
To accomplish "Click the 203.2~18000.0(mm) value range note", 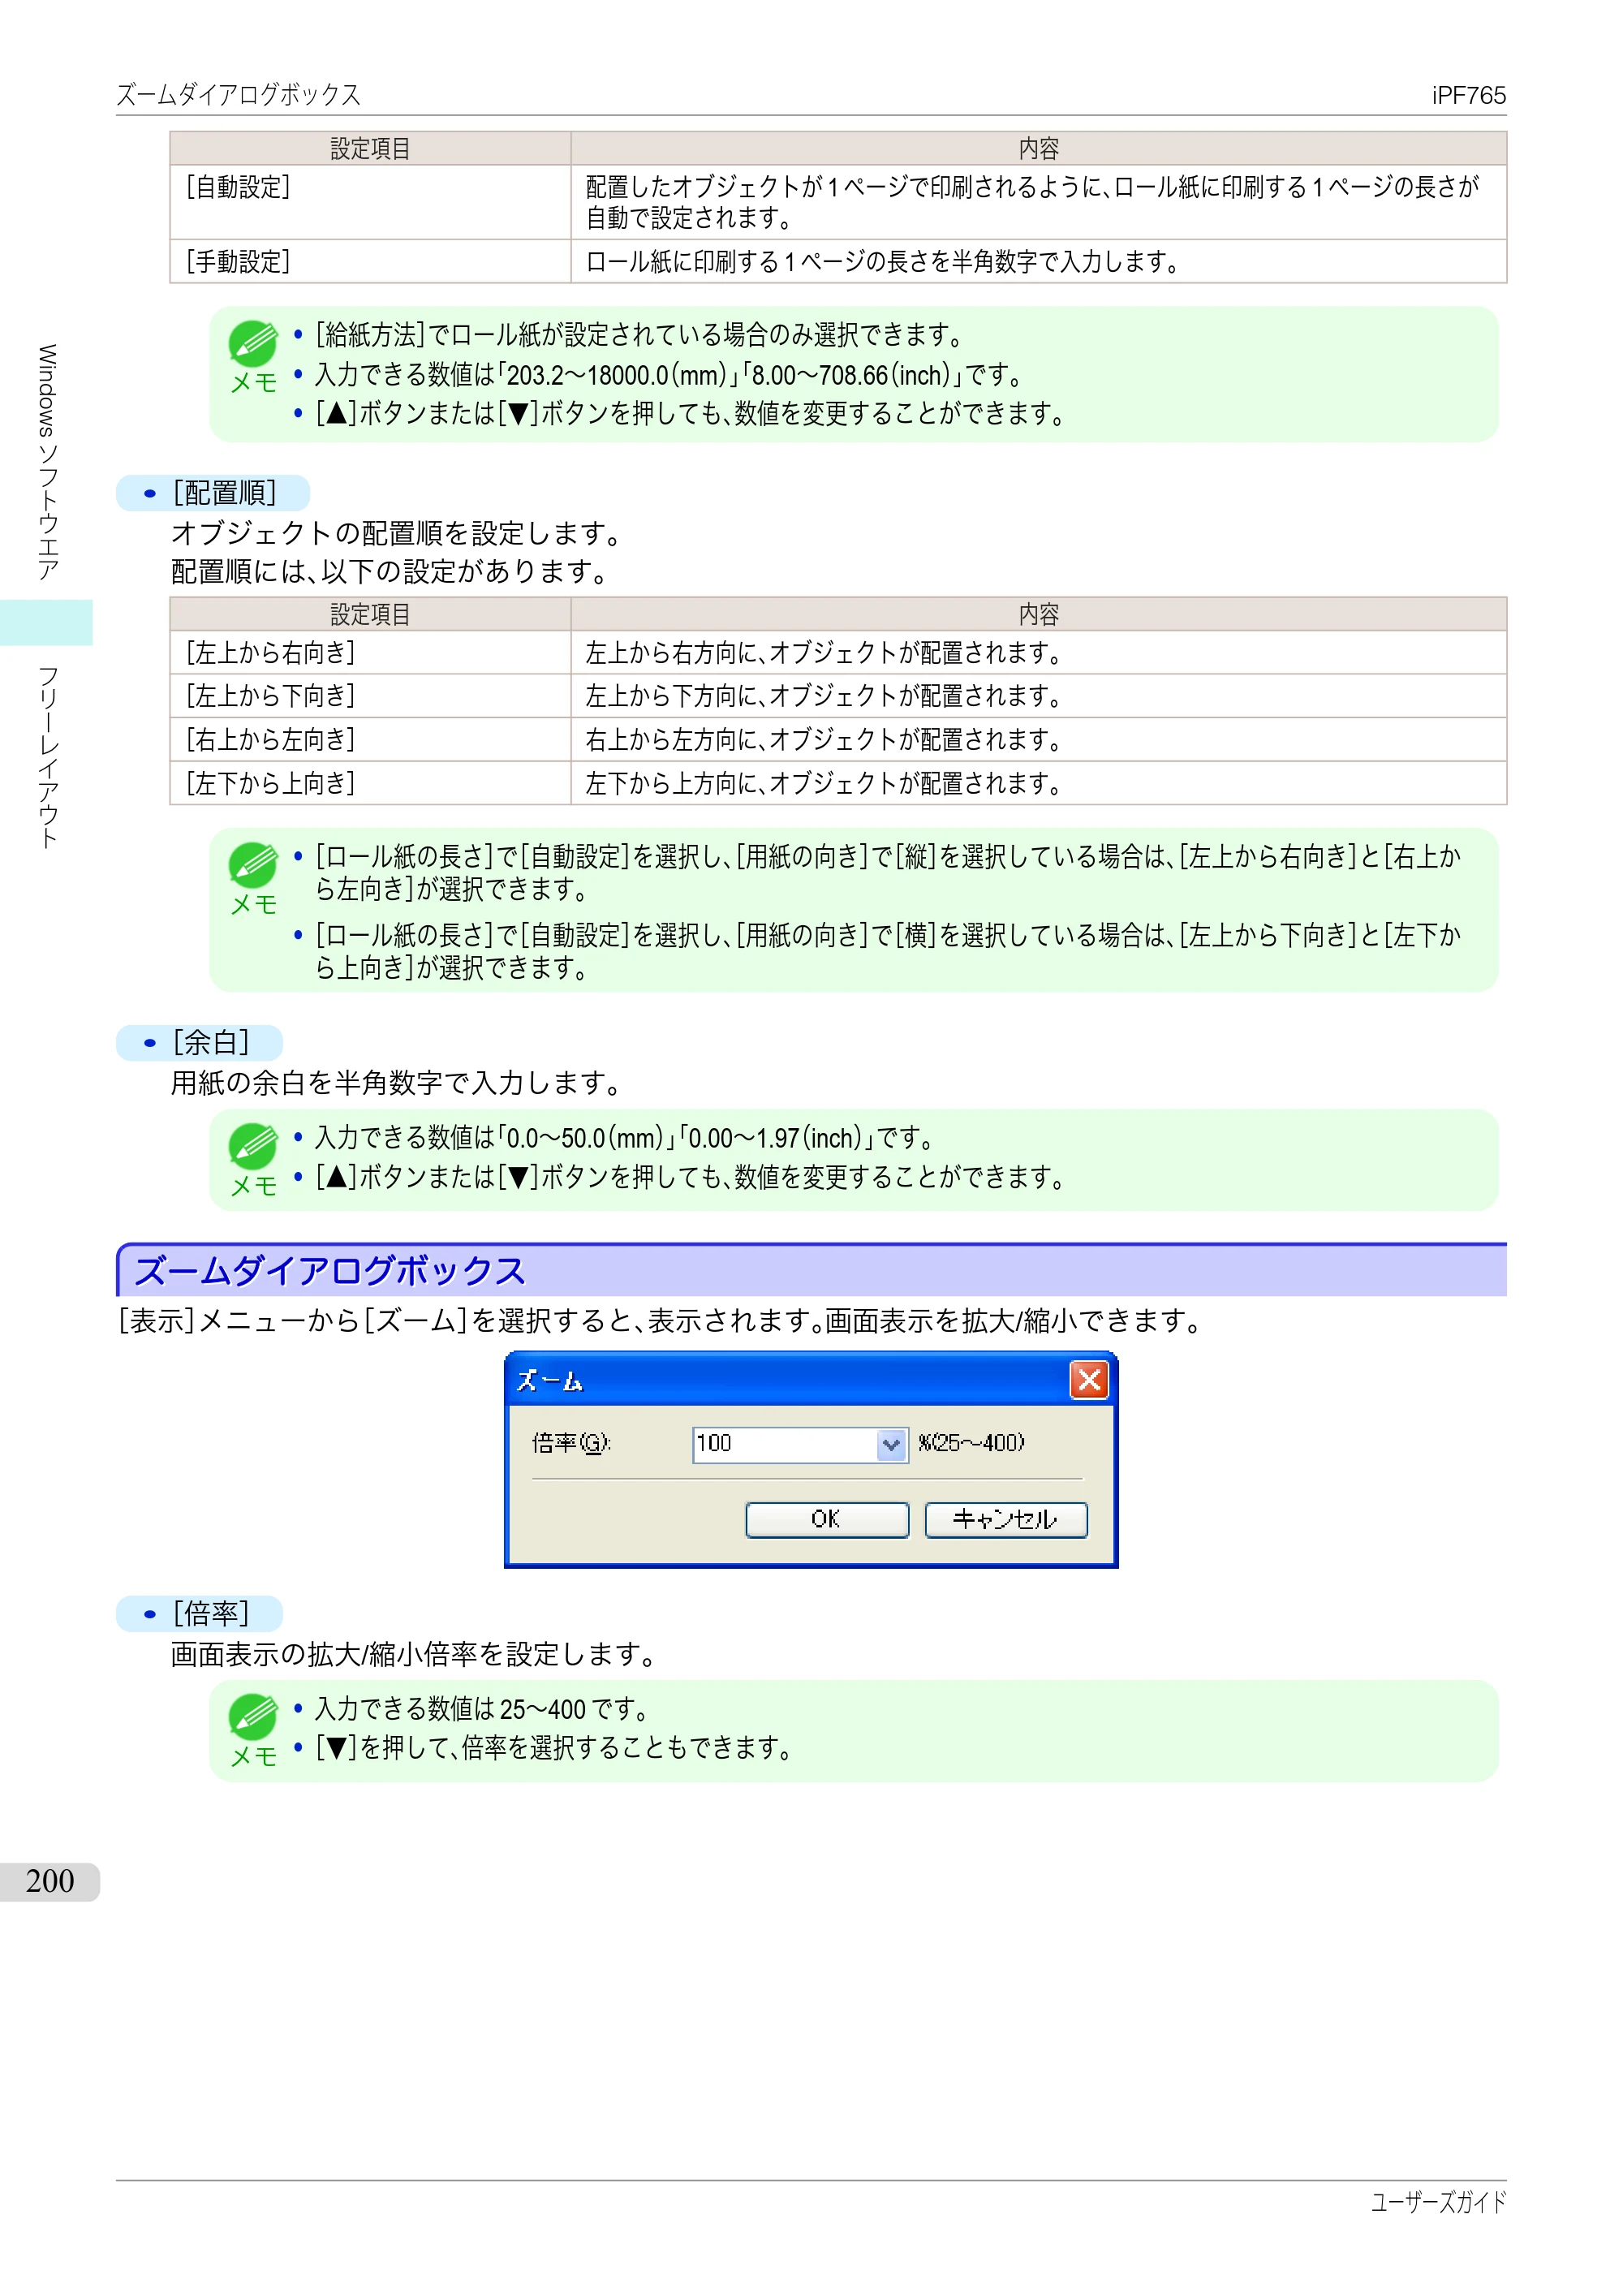I will coord(669,375).
